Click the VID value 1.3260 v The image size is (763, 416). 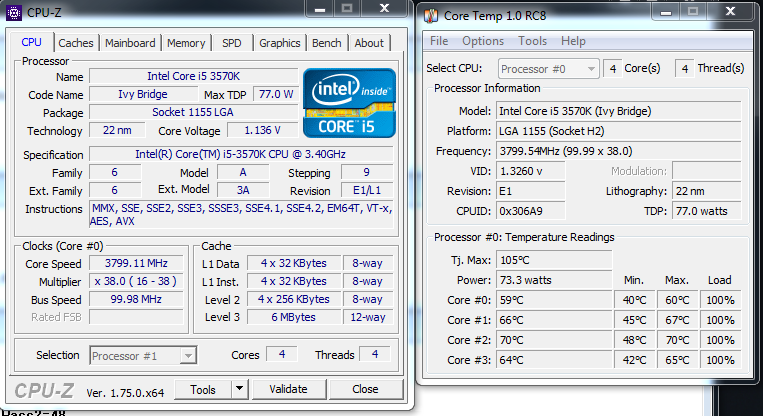[x=530, y=171]
